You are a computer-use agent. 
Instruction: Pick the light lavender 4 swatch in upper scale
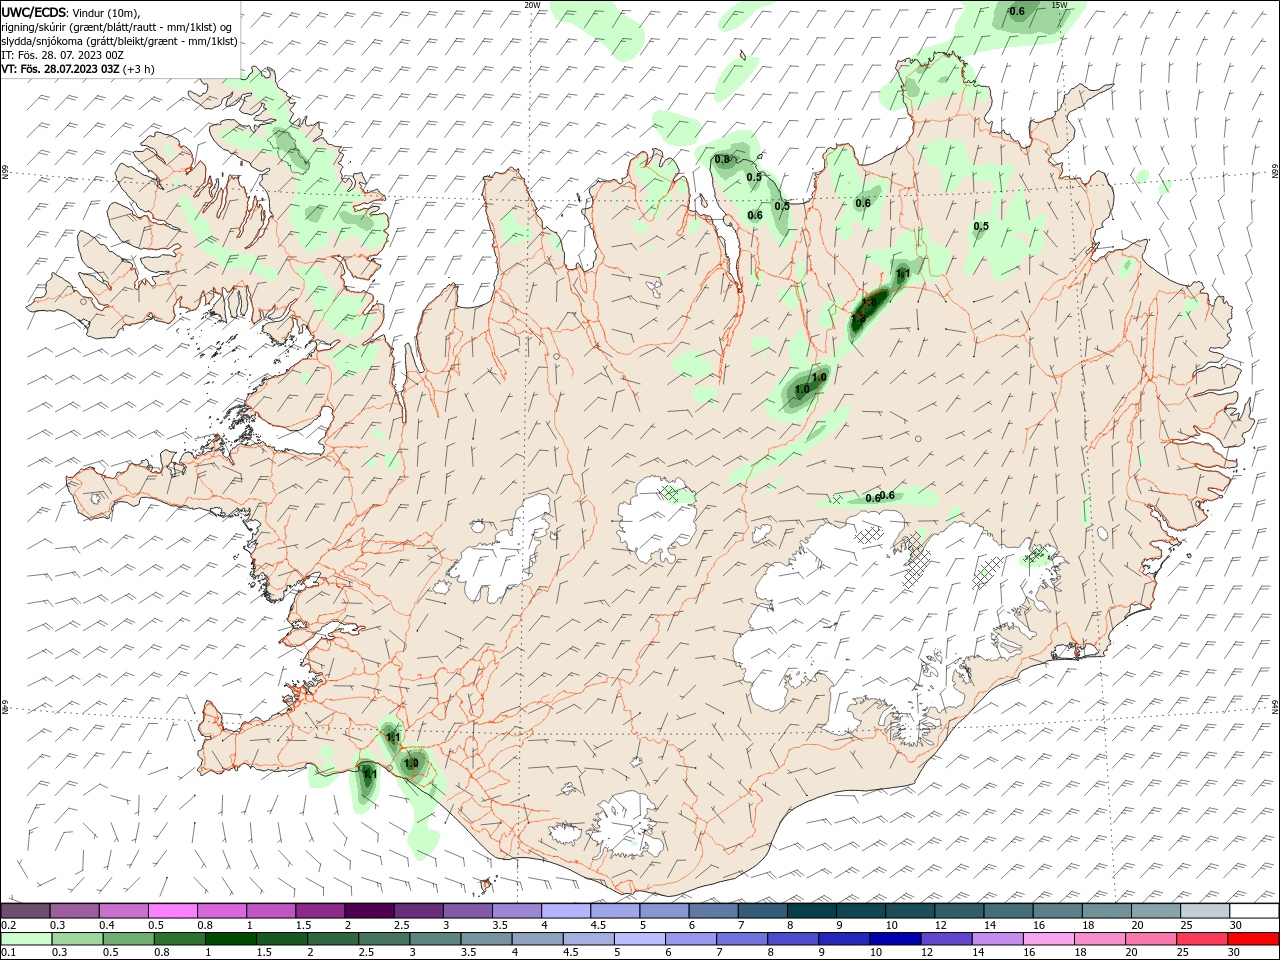click(565, 911)
